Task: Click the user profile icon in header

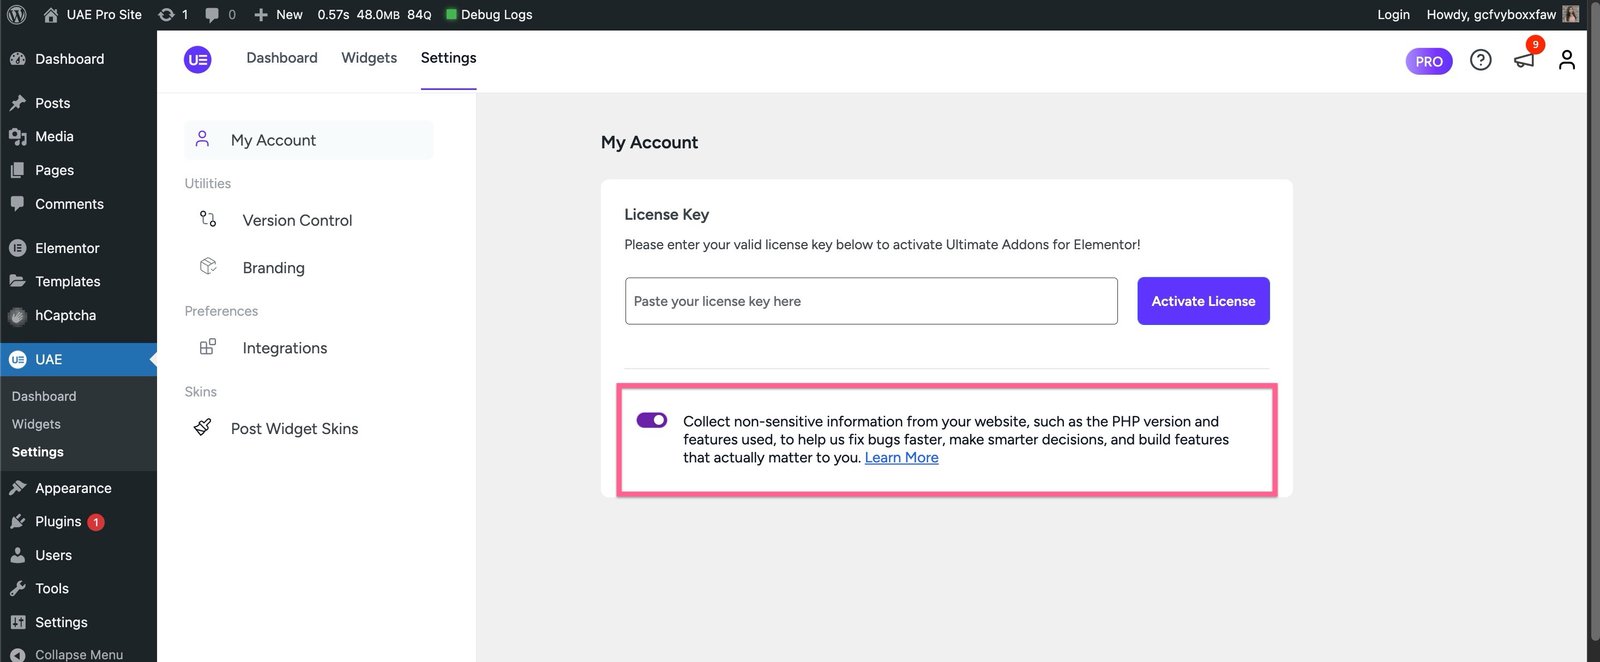Action: 1566,60
